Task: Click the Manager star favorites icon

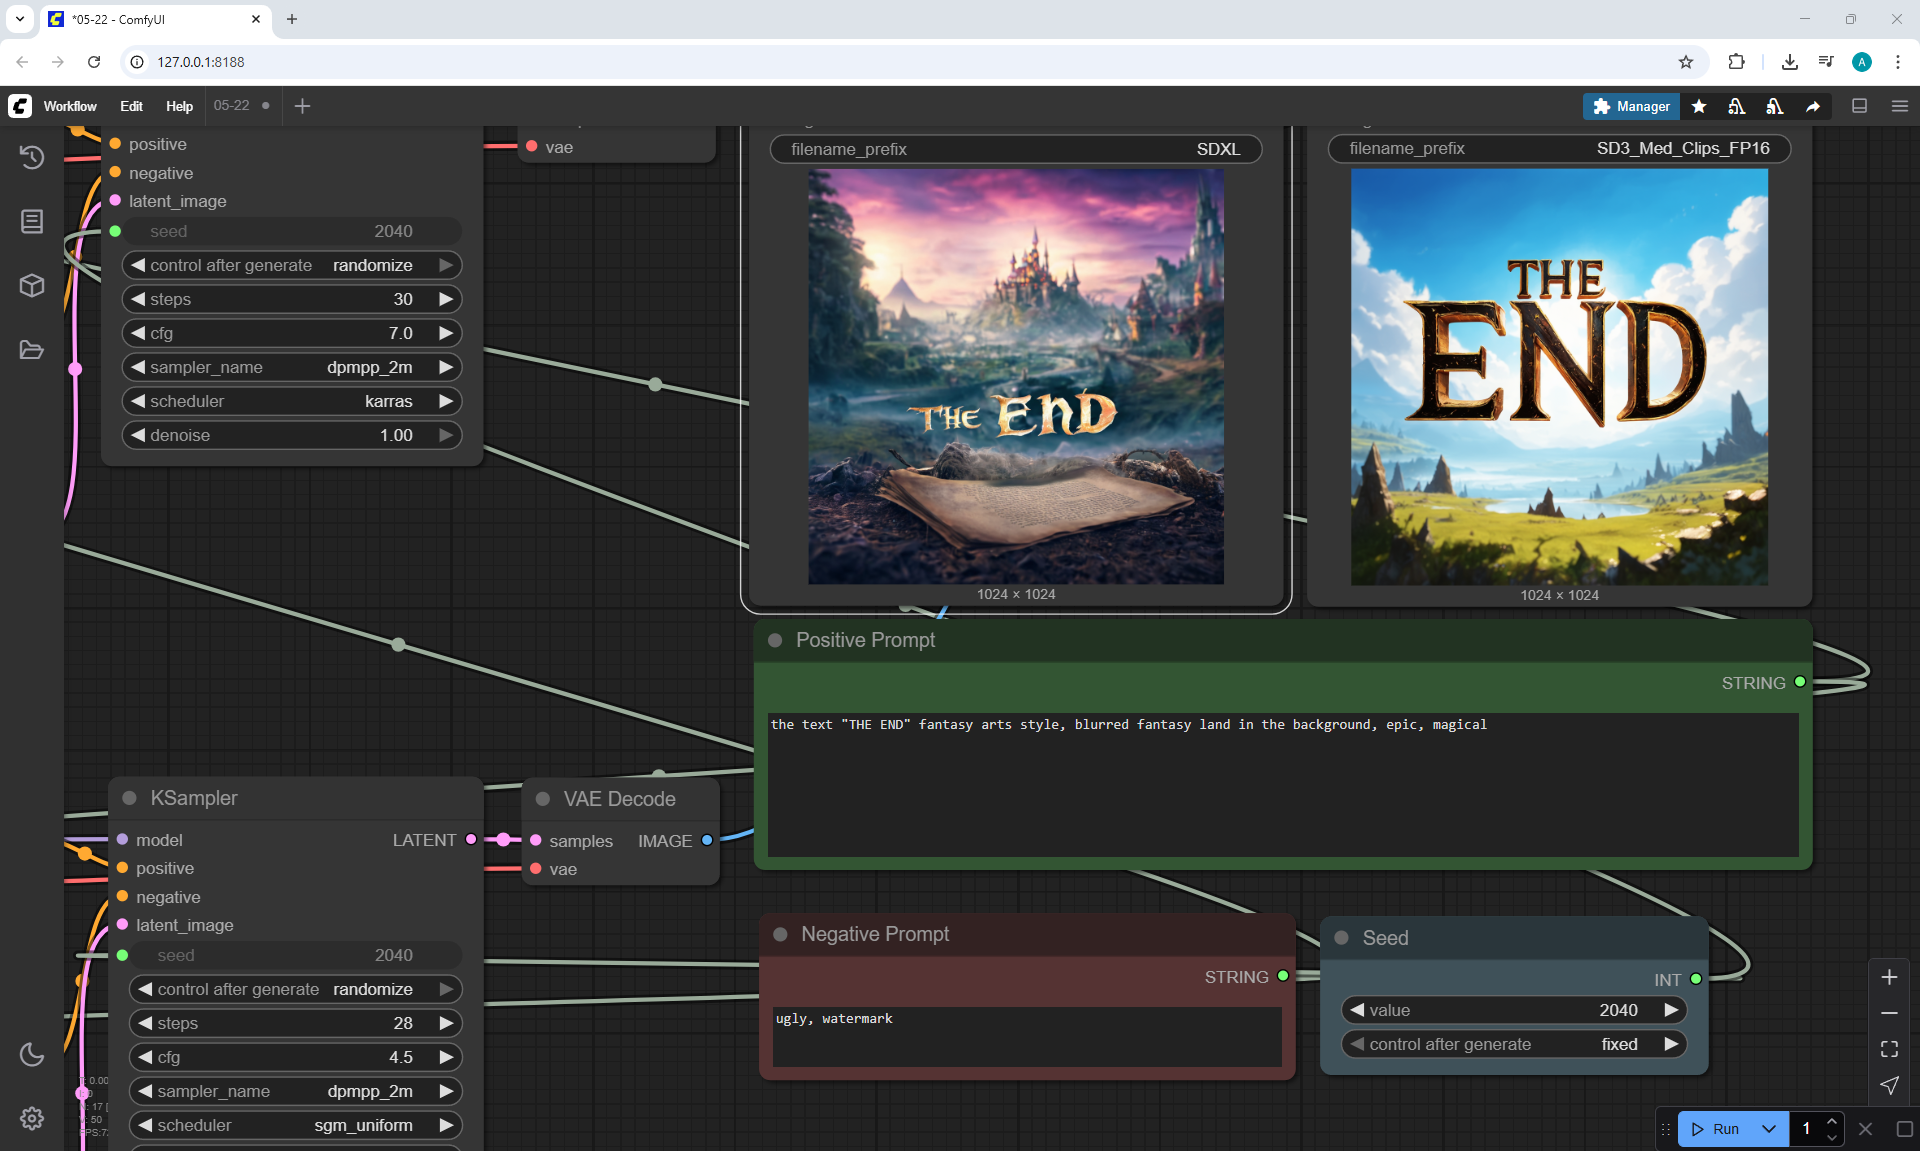Action: 1699,106
